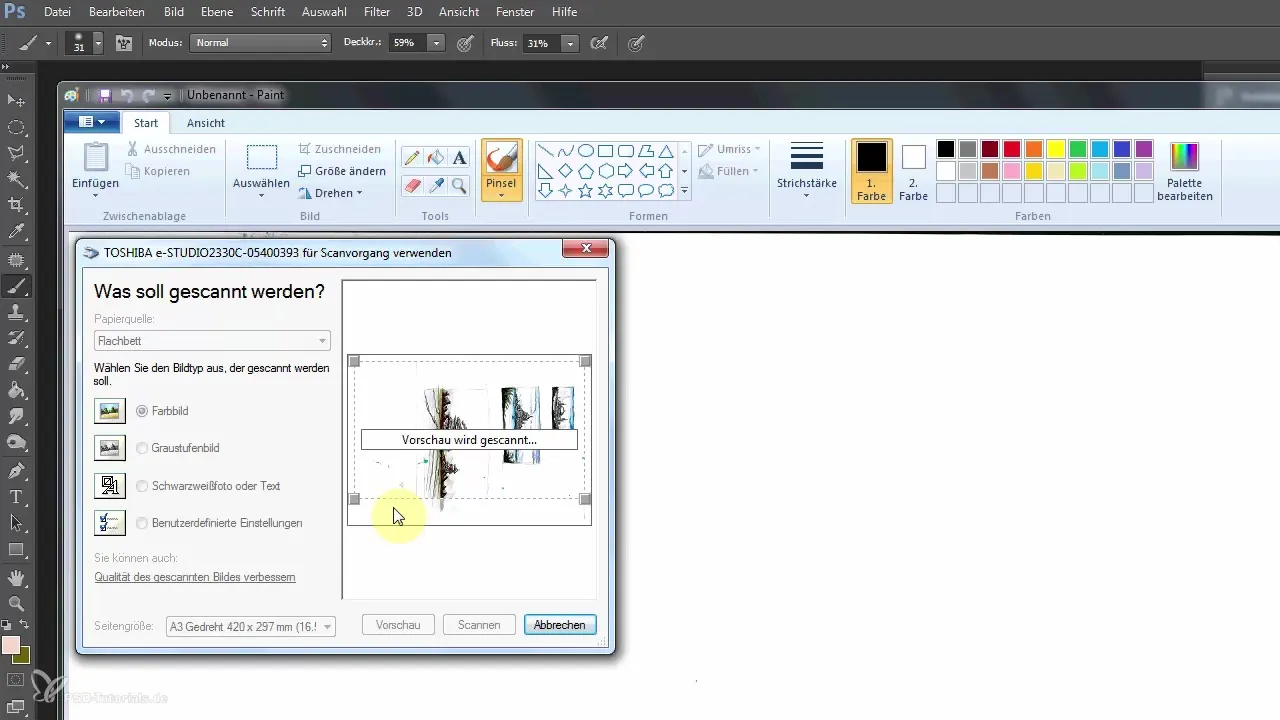
Task: Switch to the Start tab in Paint
Action: coord(146,123)
